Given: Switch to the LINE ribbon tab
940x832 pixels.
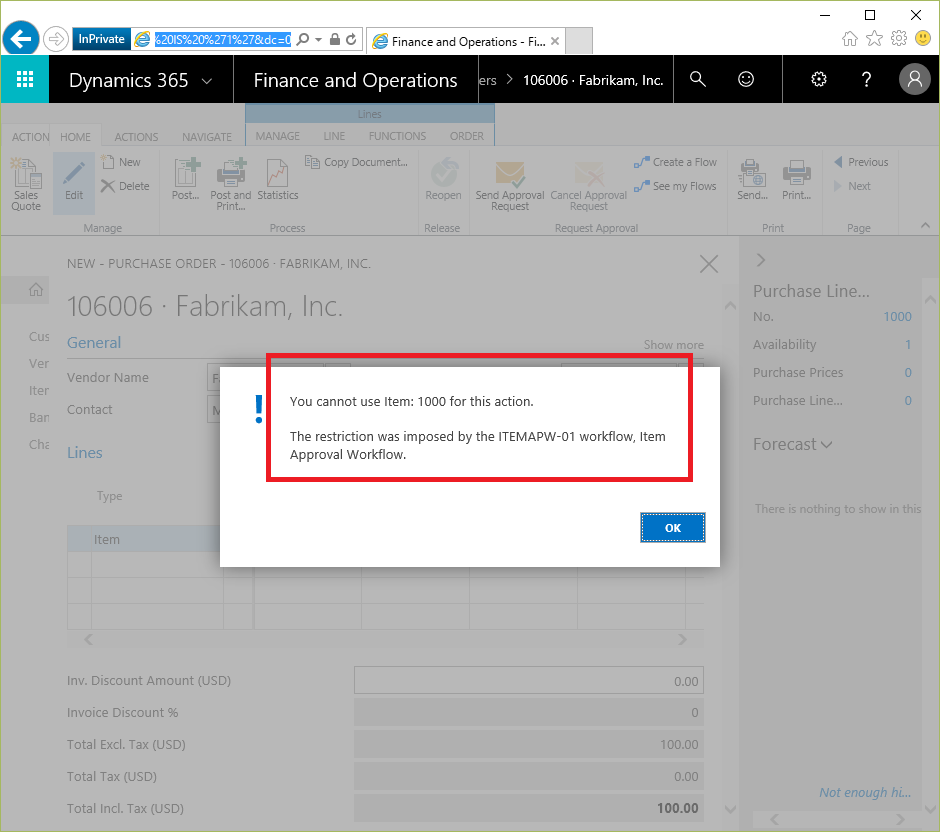Looking at the screenshot, I should click(334, 136).
